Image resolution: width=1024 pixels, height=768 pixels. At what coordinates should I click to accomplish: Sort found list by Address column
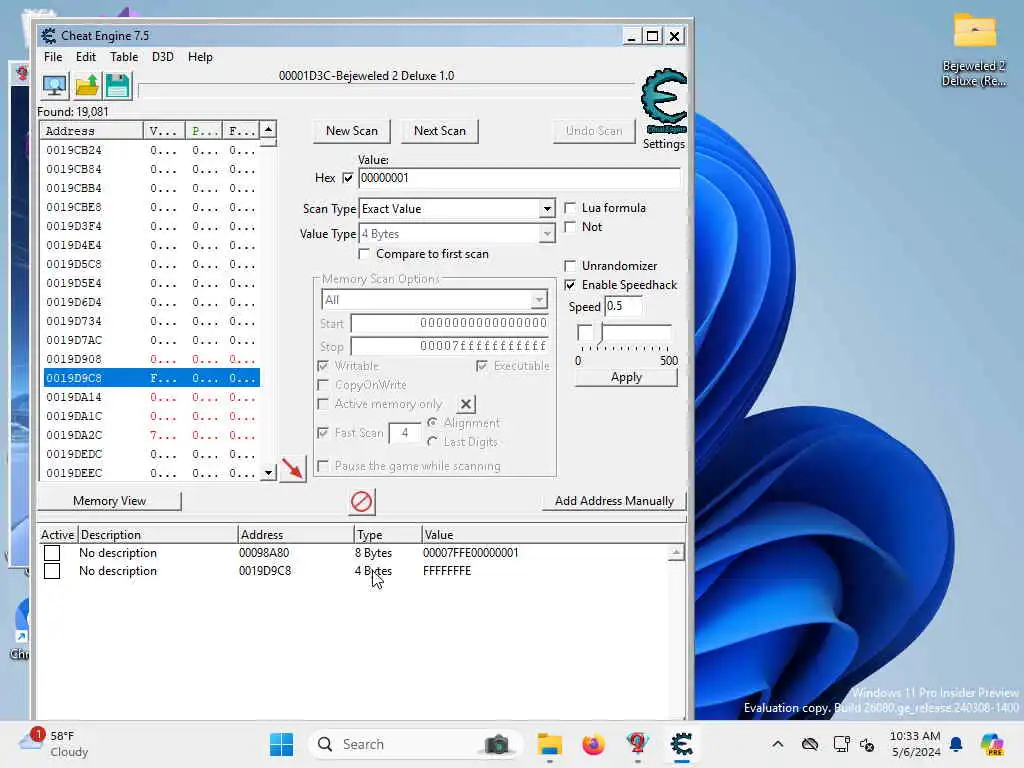91,131
